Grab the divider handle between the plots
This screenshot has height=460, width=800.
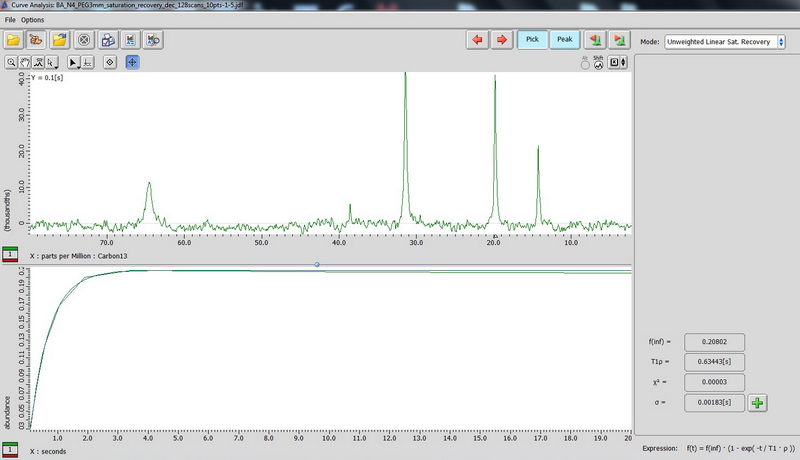pyautogui.click(x=317, y=265)
